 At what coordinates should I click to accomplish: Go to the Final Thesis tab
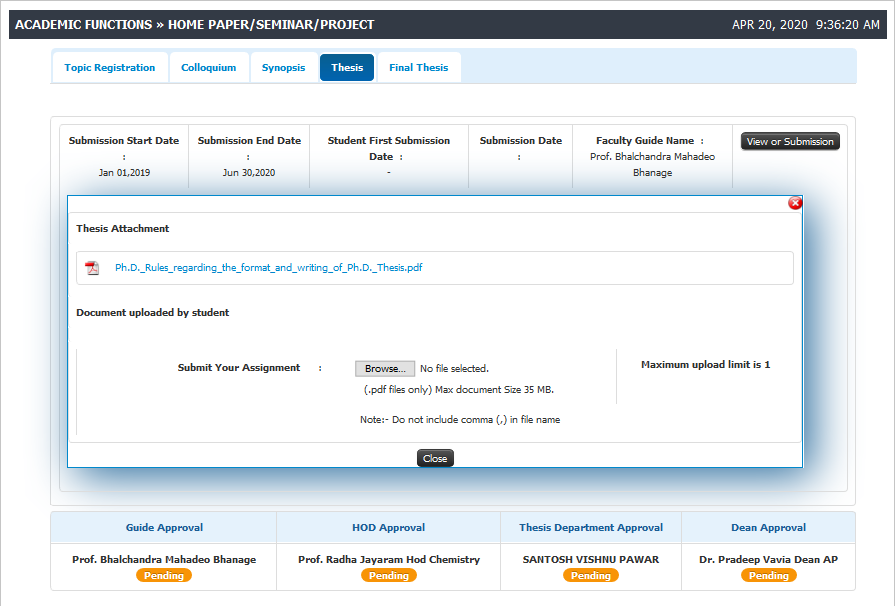(418, 67)
